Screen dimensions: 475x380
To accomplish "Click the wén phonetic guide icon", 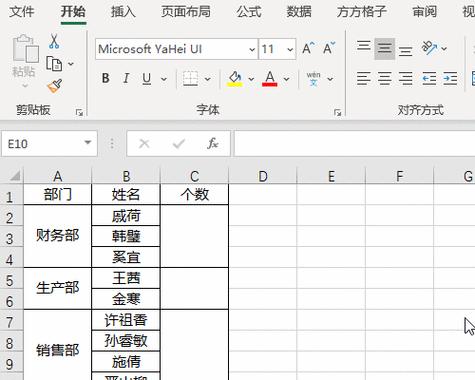I will (x=313, y=79).
